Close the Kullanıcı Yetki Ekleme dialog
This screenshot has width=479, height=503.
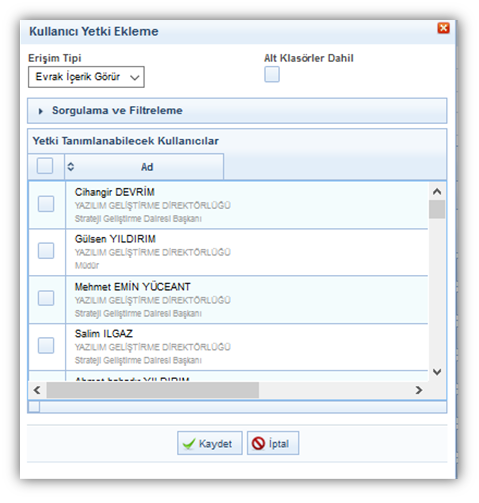(443, 28)
